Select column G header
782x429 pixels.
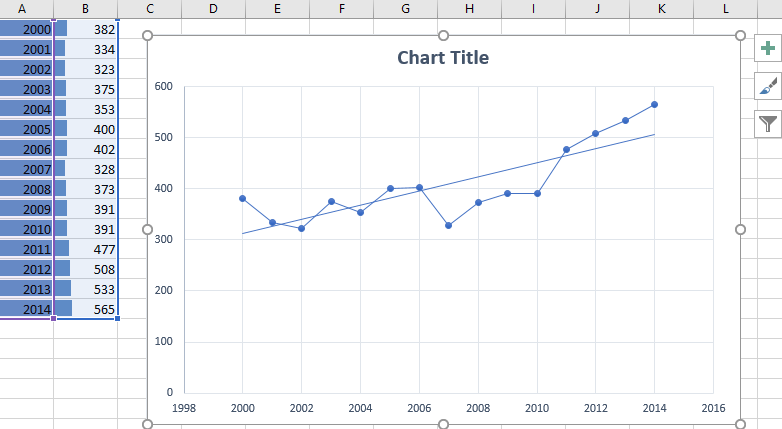coord(405,9)
